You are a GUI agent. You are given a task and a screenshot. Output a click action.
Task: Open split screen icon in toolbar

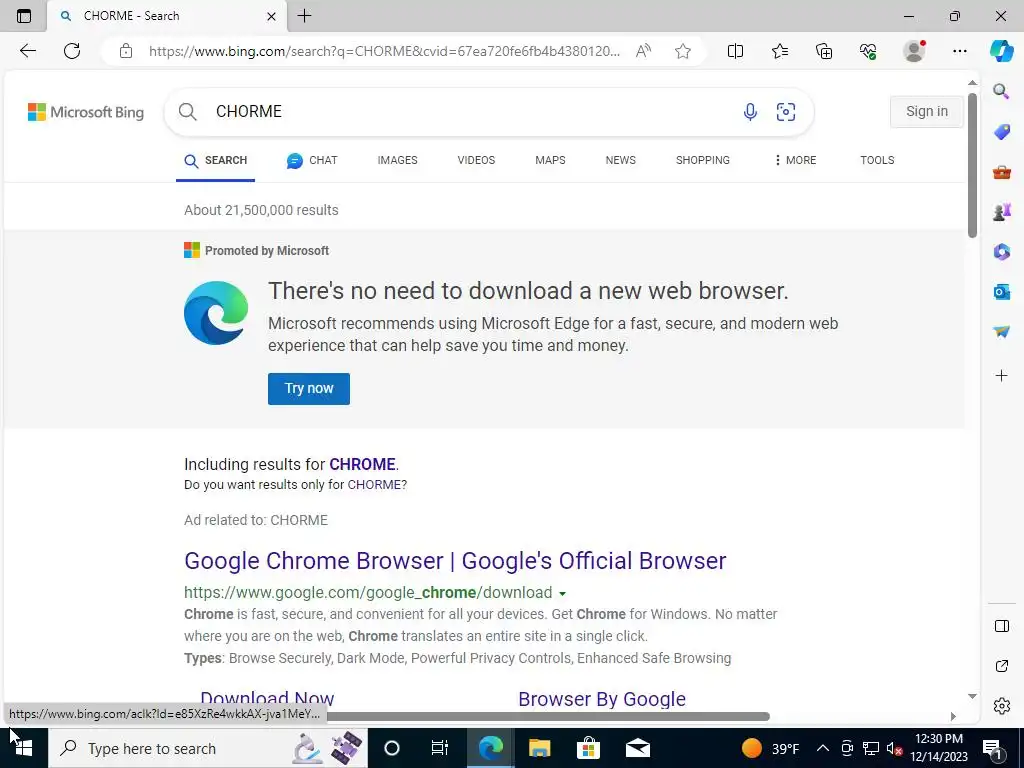[735, 51]
